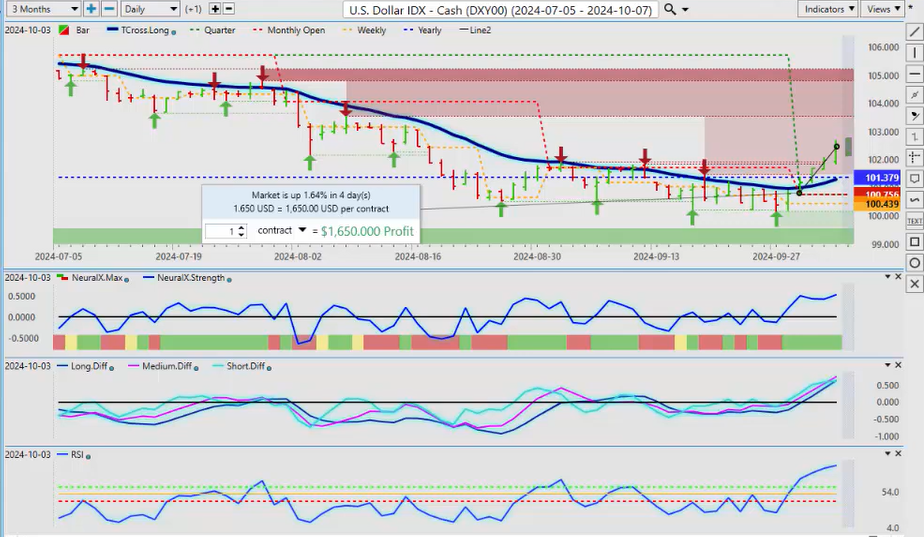
Task: Click the NeuralX.Max legend dot
Action: 126,279
